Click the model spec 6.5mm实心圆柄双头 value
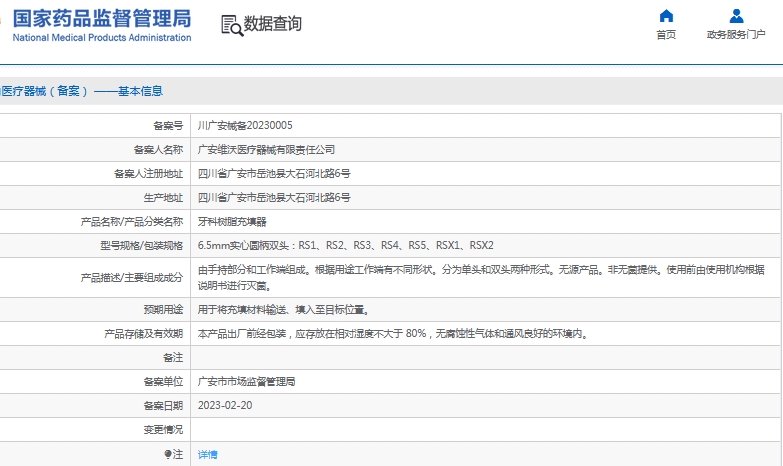This screenshot has width=783, height=466. (x=346, y=245)
